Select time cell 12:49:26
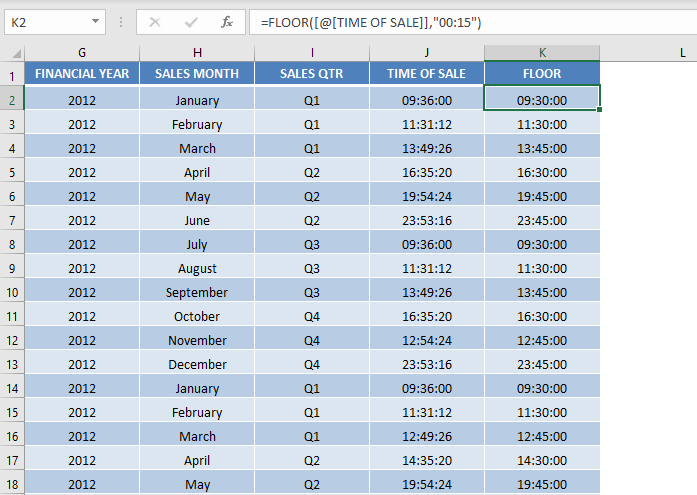This screenshot has width=697, height=495. pos(427,434)
